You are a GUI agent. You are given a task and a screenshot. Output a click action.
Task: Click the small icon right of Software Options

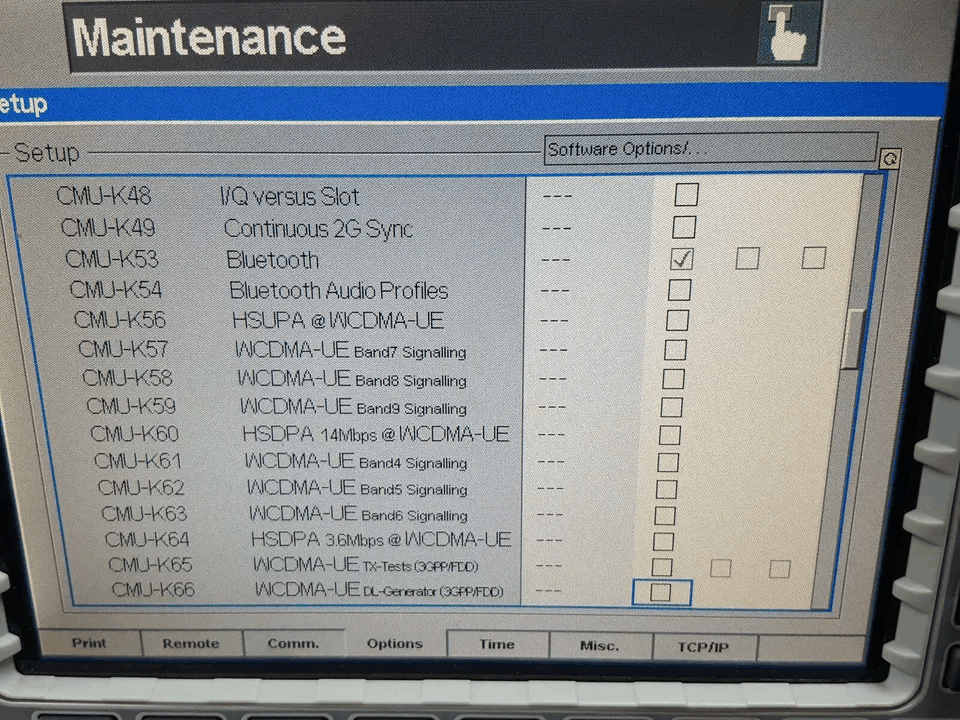pos(889,158)
